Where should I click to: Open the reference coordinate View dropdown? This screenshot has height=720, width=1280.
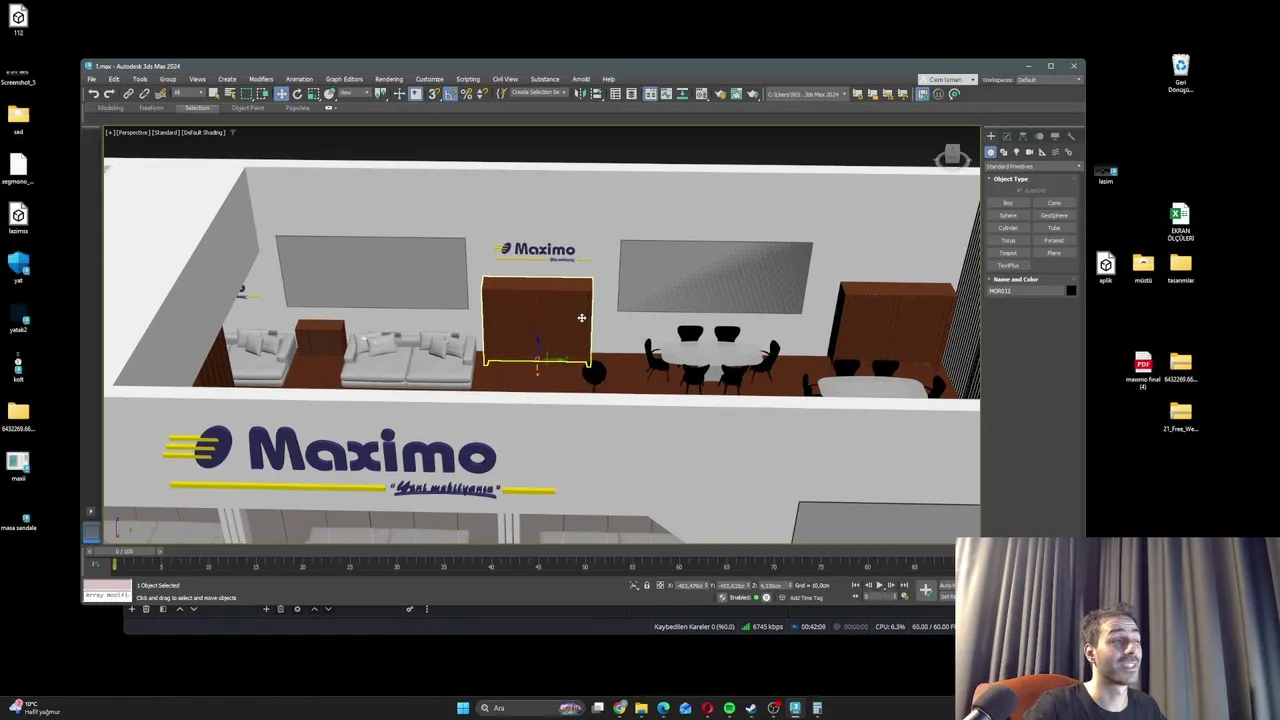355,94
